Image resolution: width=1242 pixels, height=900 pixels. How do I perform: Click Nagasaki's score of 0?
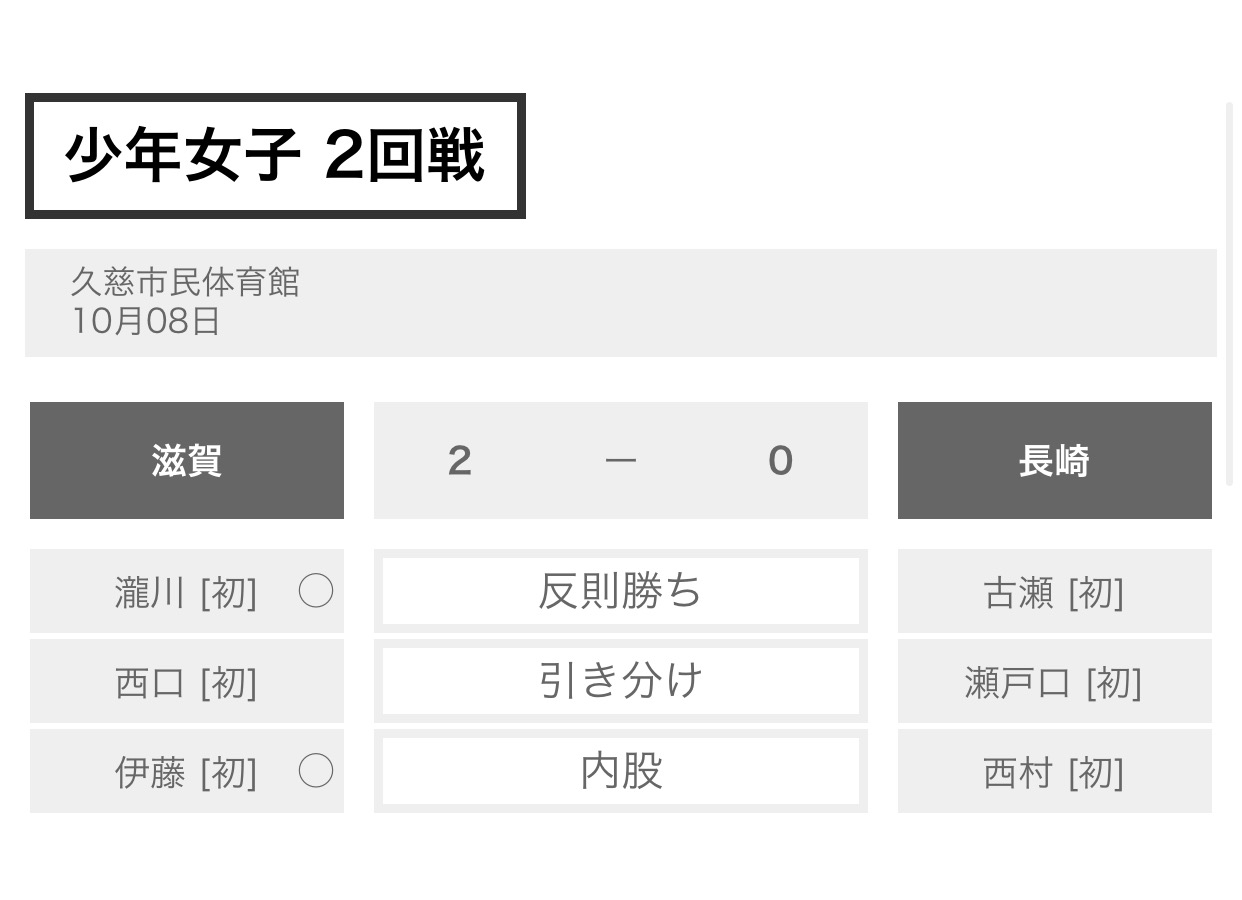click(x=781, y=461)
